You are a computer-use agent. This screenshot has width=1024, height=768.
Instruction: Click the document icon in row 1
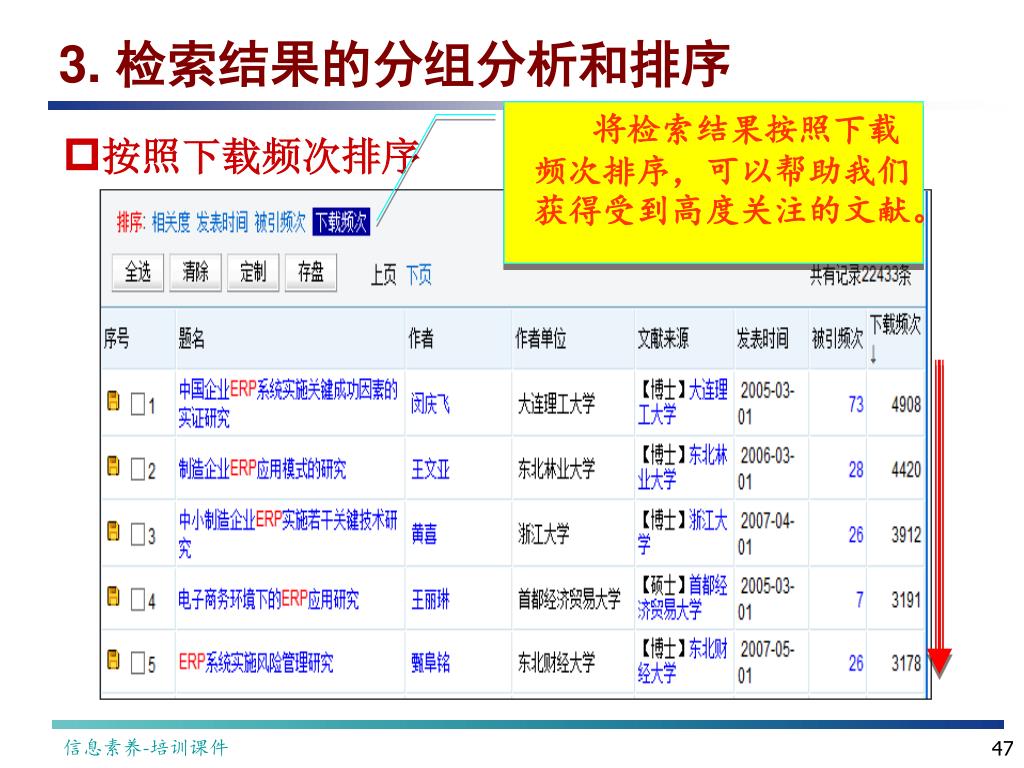pyautogui.click(x=114, y=400)
